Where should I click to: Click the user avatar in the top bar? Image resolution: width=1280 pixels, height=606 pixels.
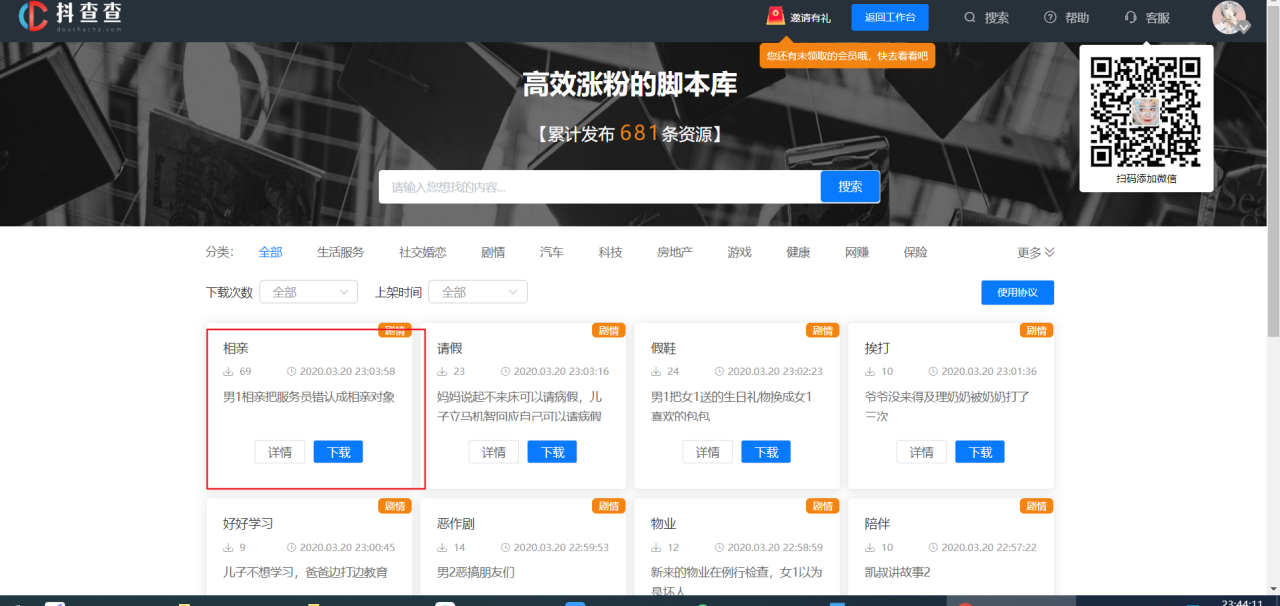click(1229, 17)
